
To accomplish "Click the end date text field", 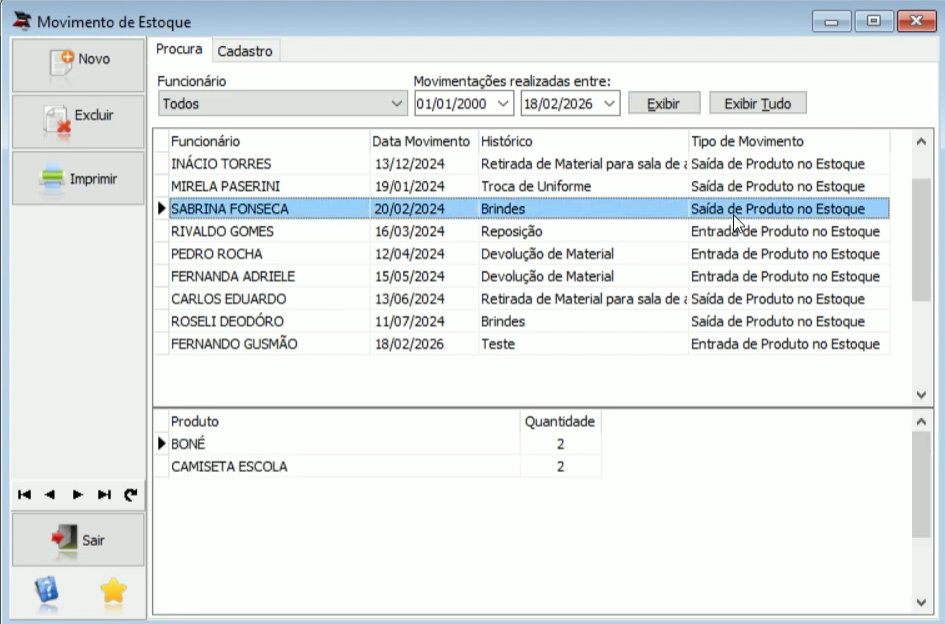I will click(x=561, y=104).
